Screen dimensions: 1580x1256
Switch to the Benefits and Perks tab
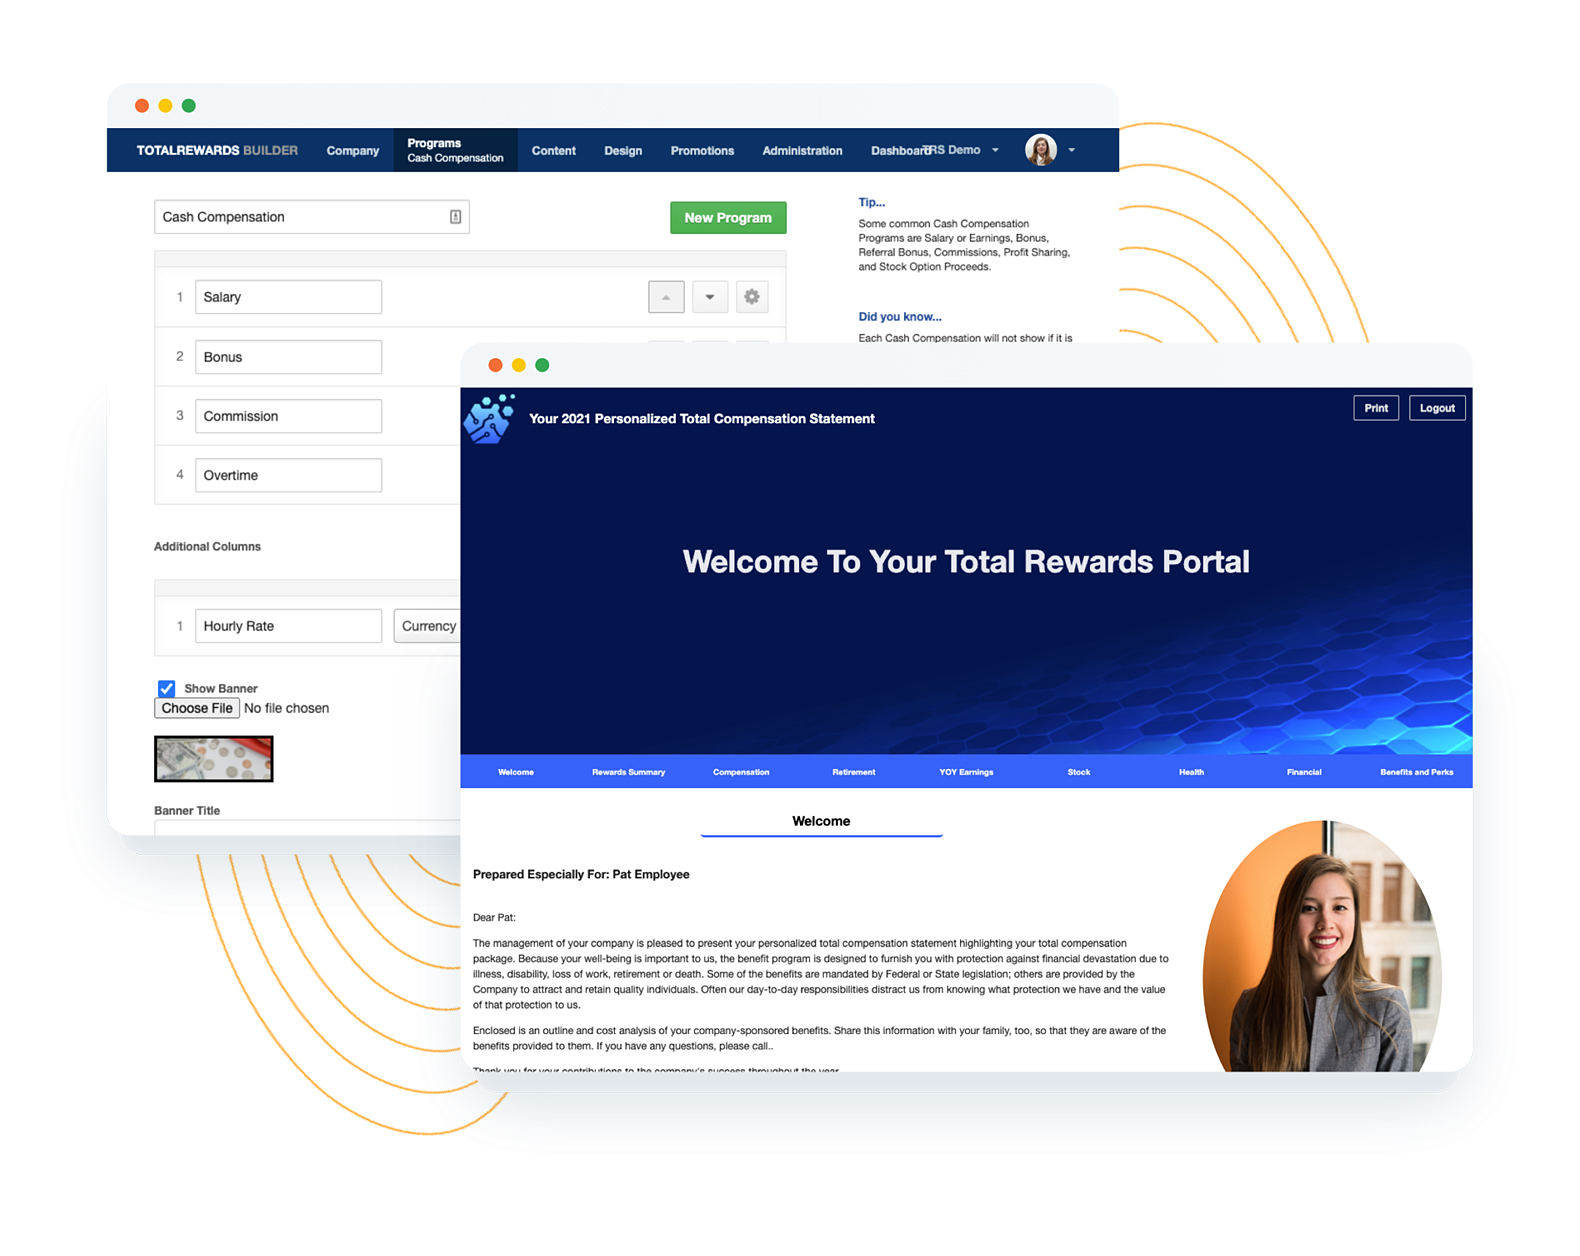pos(1416,772)
